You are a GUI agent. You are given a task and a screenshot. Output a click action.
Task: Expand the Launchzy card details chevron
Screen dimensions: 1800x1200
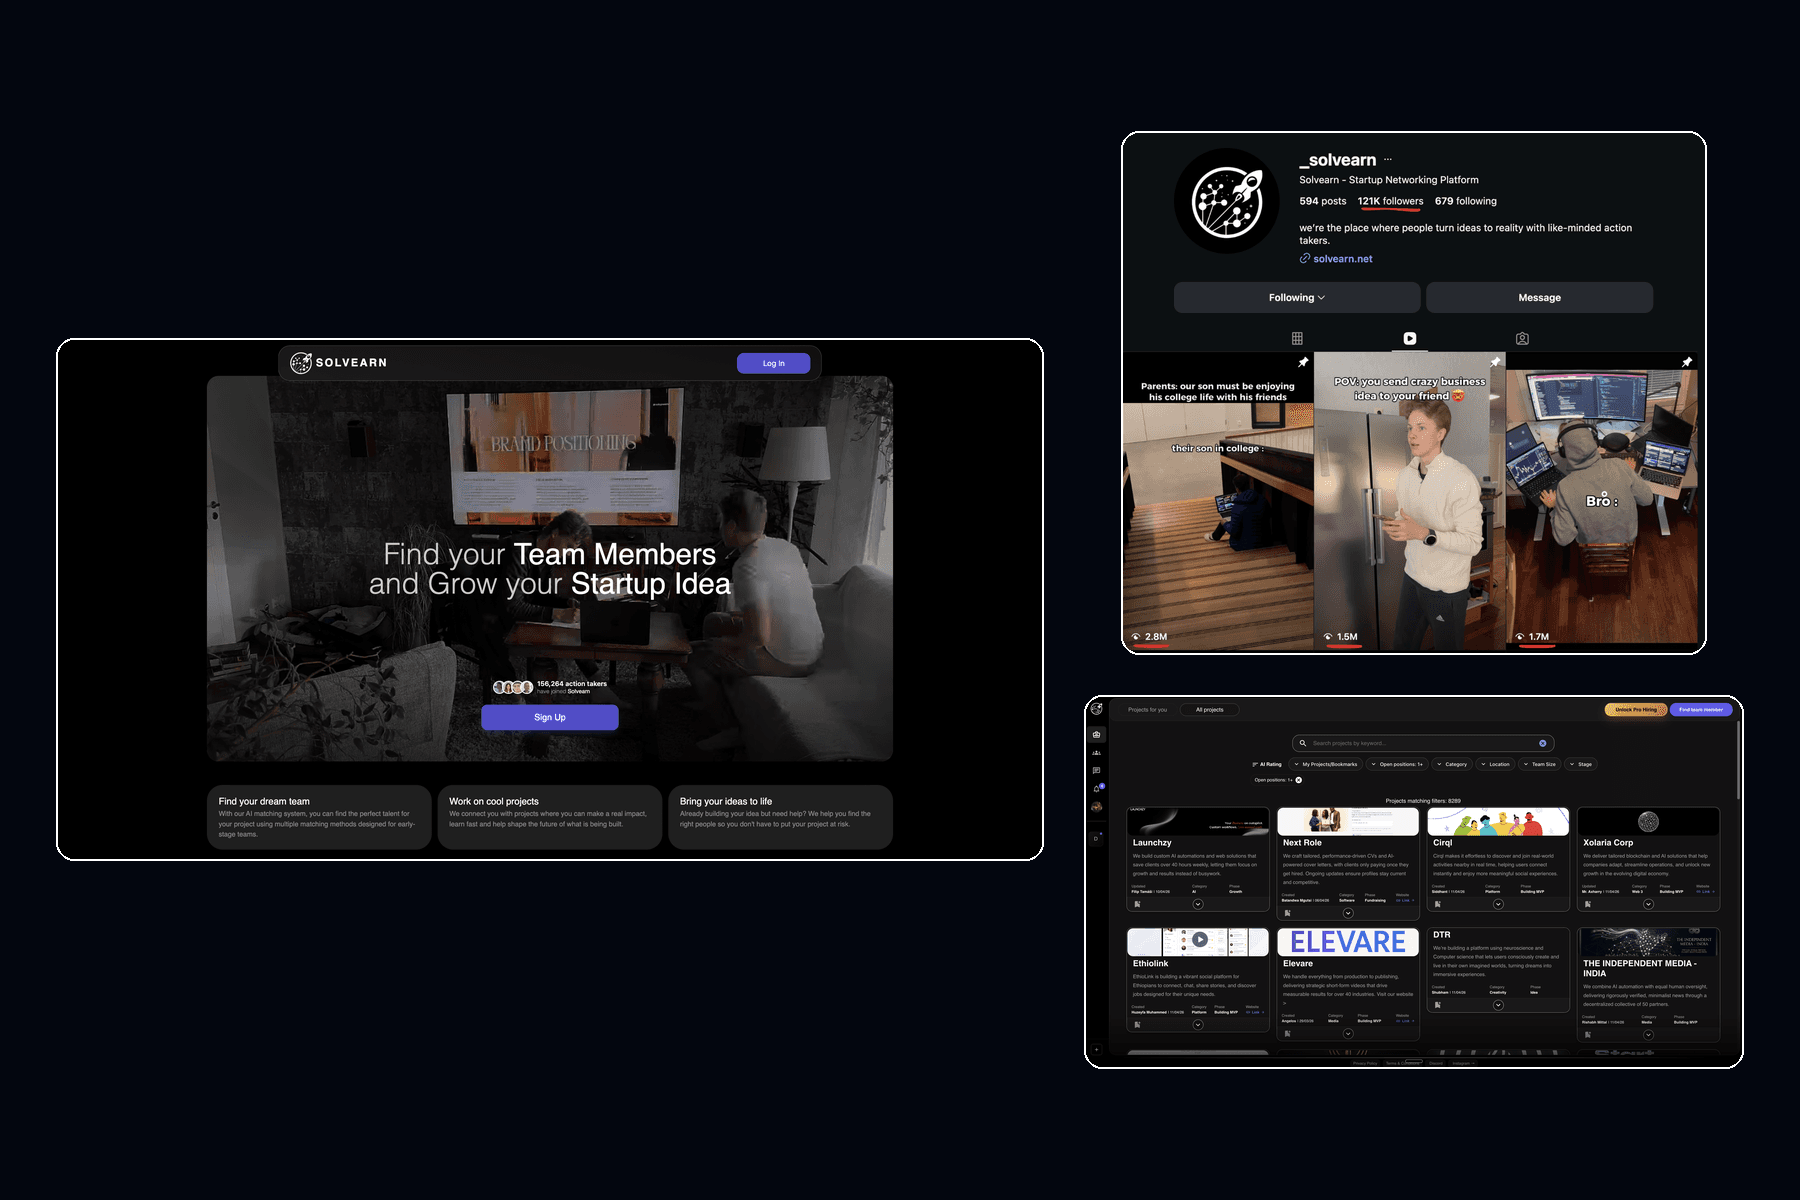1198,904
